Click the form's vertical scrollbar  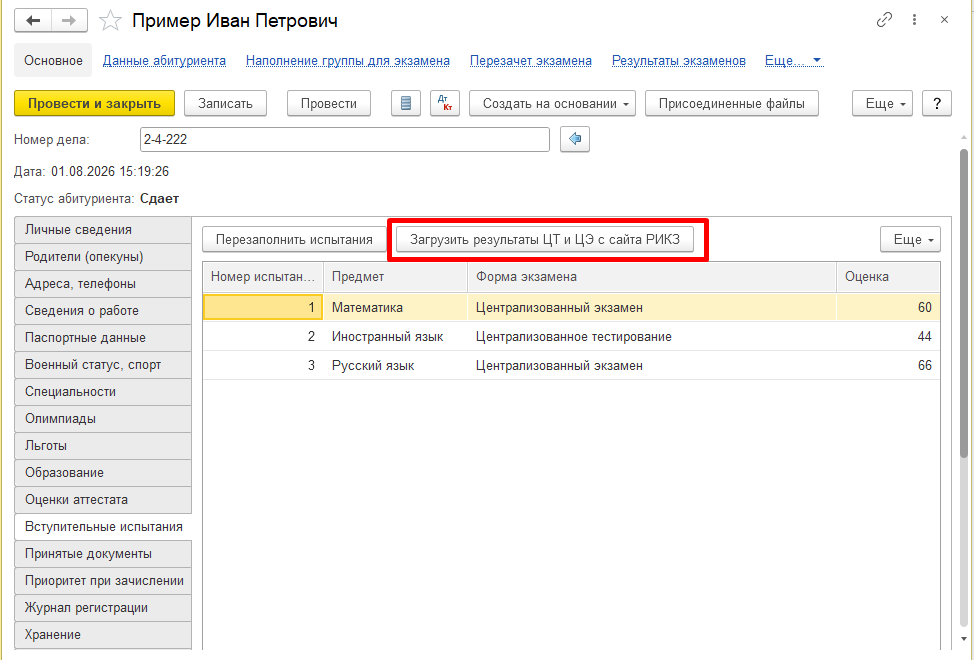click(x=963, y=304)
